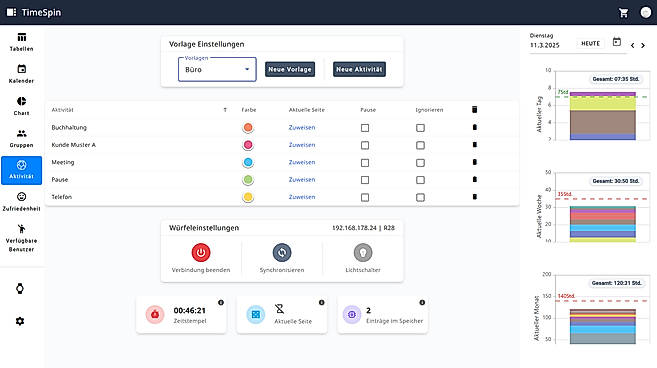Click the Zeitstempel timer icon
The height and width of the screenshot is (368, 657).
pos(155,315)
